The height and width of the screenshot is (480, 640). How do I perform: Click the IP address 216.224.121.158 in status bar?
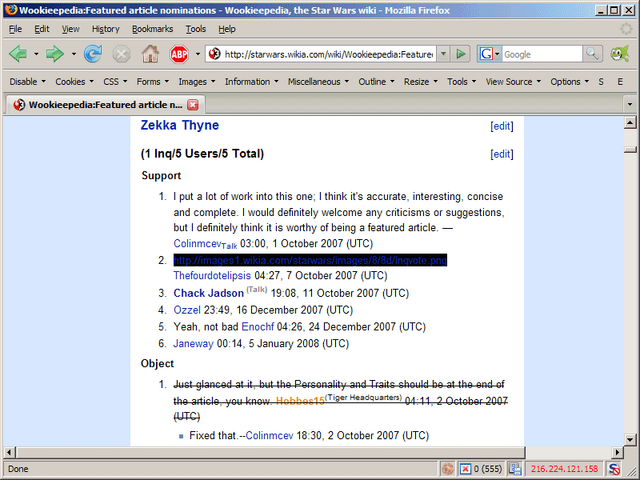pyautogui.click(x=564, y=469)
